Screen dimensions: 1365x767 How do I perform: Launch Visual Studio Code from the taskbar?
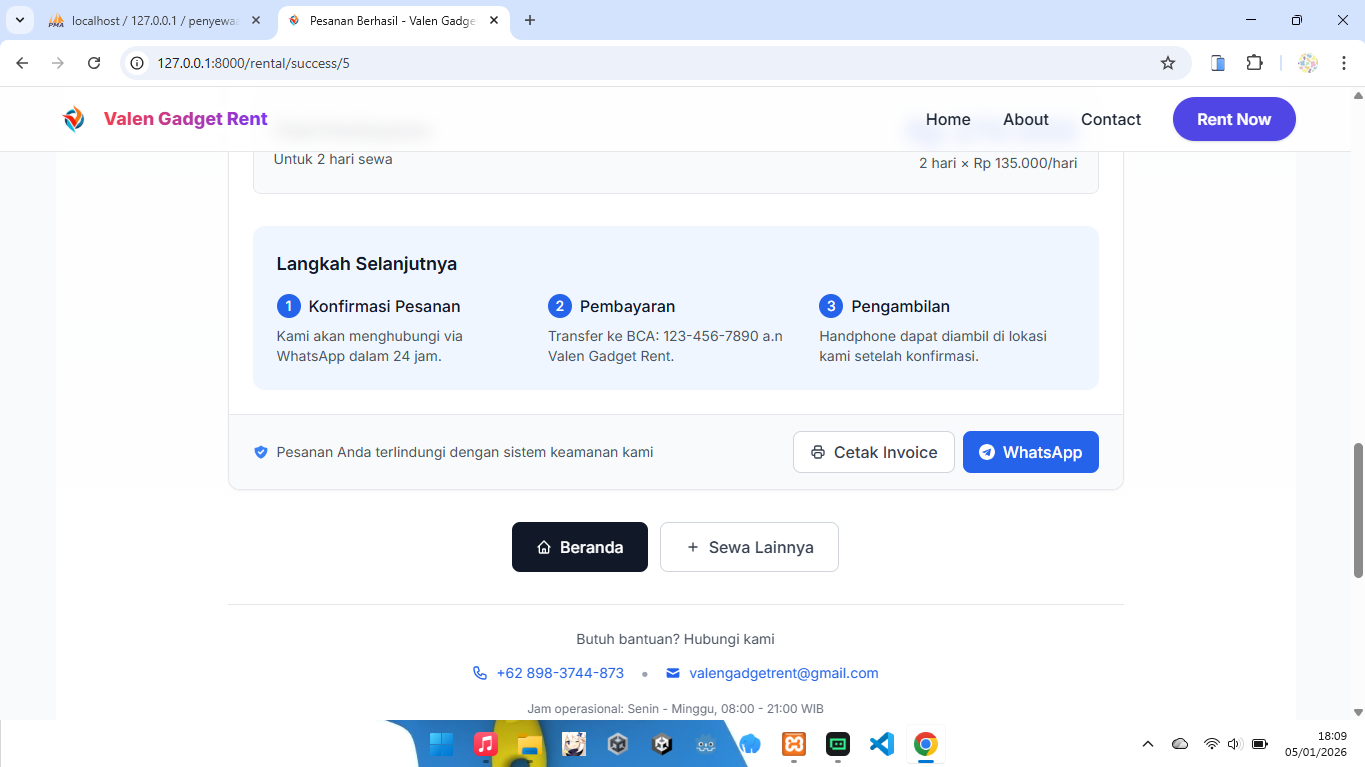pos(881,744)
